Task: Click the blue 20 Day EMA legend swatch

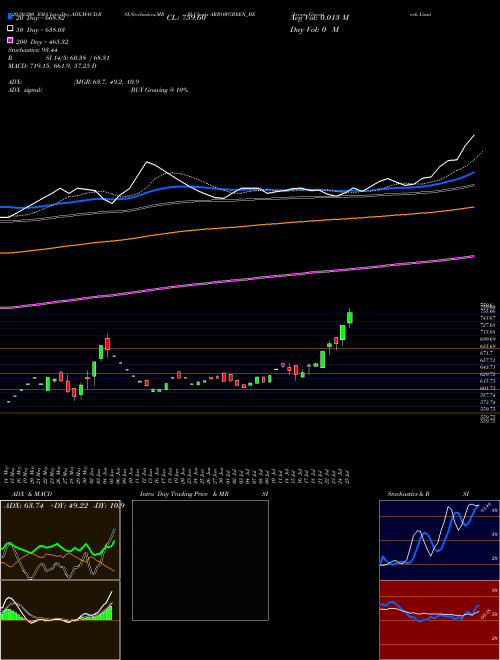Action: [10, 17]
